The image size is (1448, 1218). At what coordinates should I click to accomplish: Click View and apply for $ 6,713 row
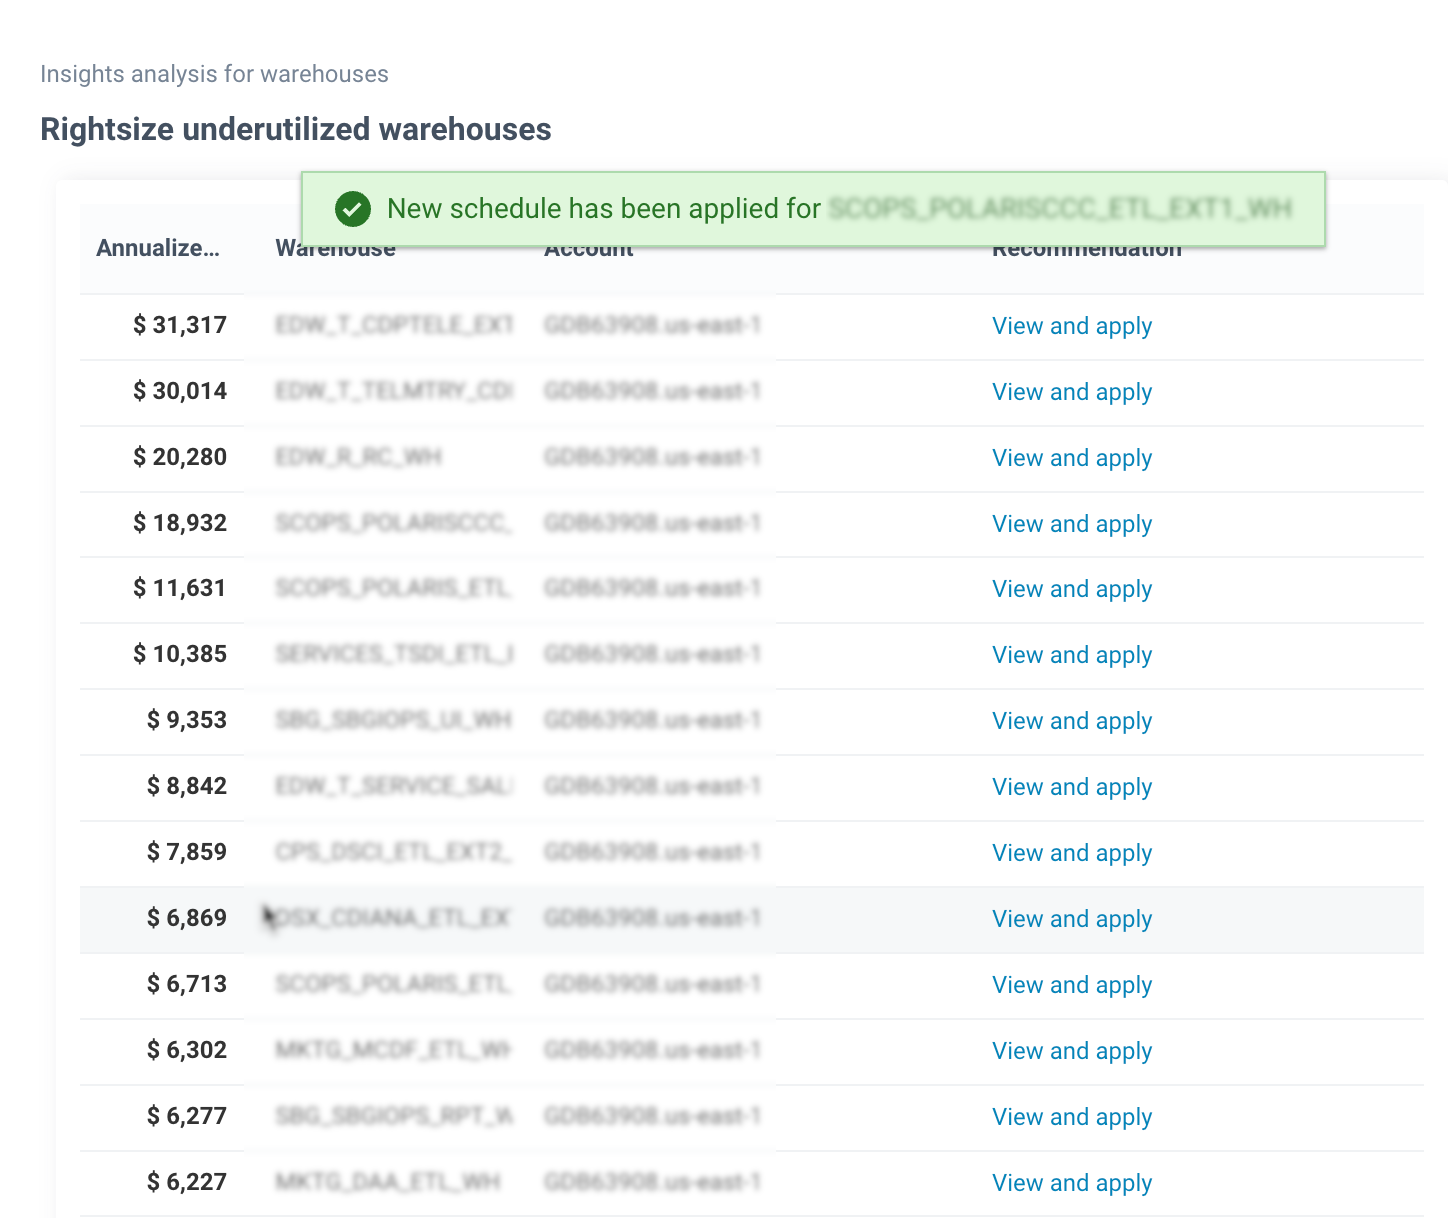coord(1071,985)
